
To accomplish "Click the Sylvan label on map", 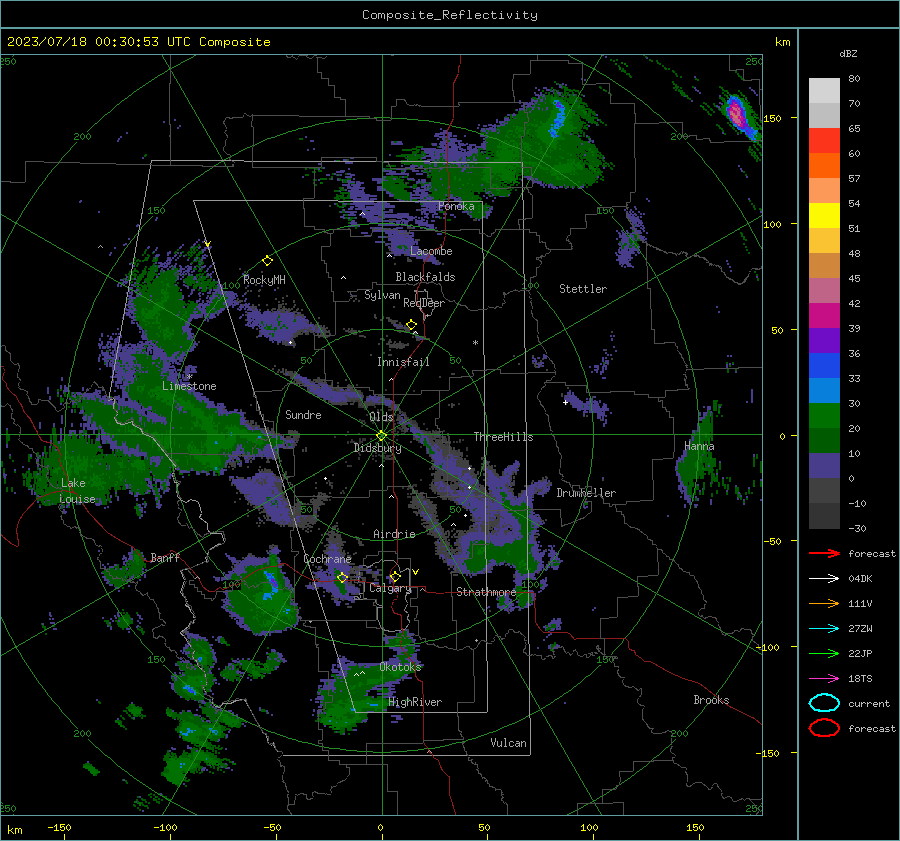I will click(382, 295).
